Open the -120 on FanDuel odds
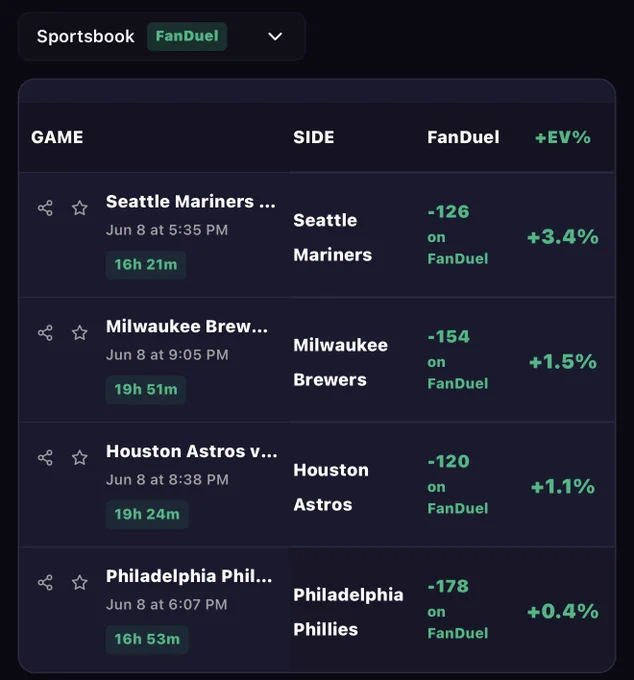 click(x=458, y=484)
